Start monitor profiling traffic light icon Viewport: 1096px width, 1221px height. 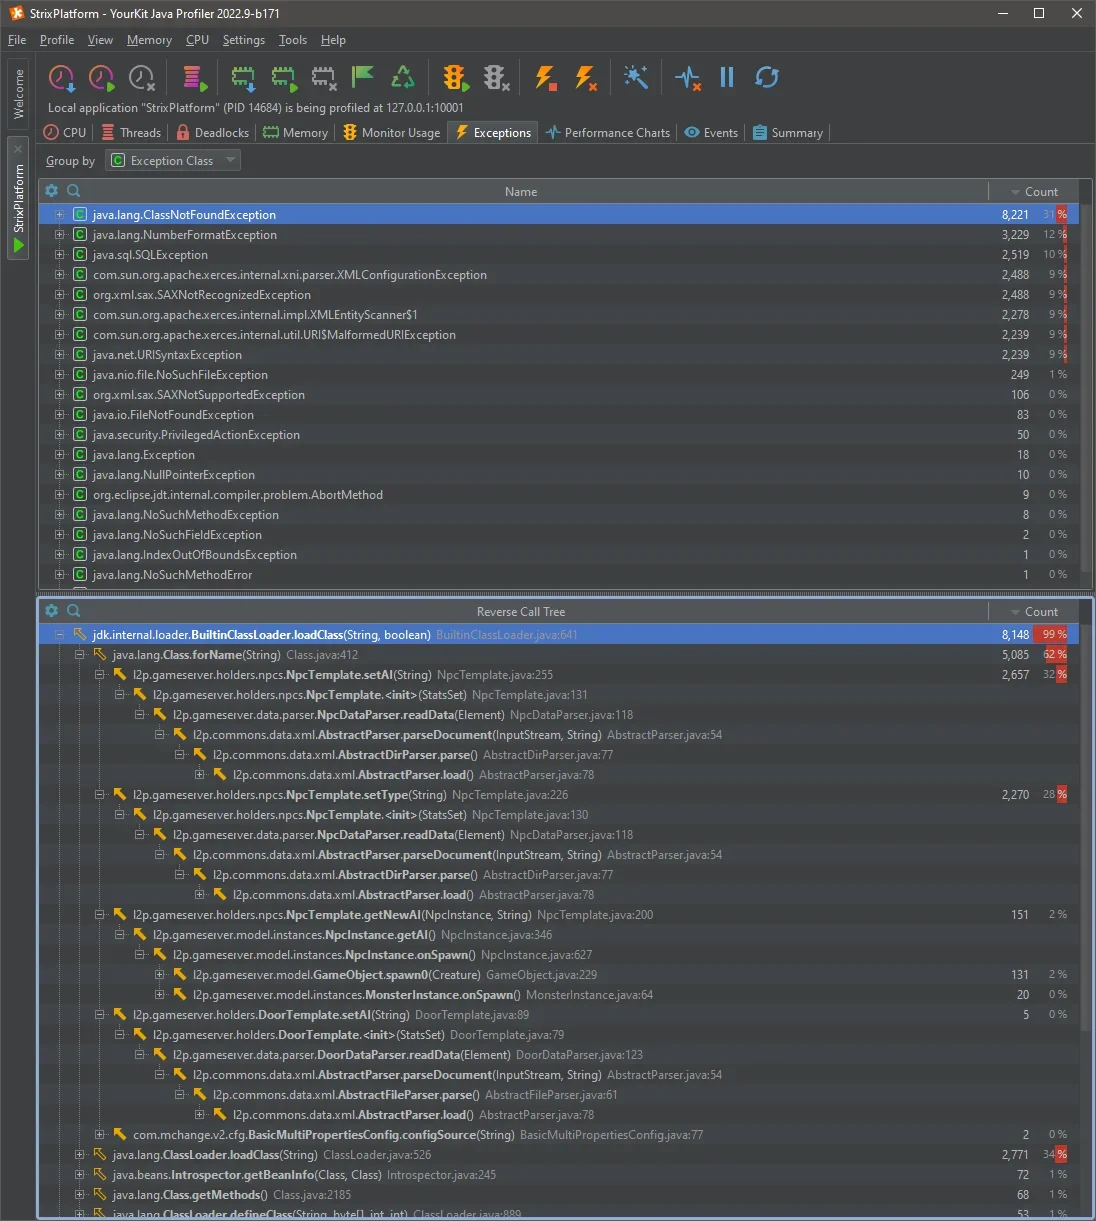pyautogui.click(x=455, y=78)
